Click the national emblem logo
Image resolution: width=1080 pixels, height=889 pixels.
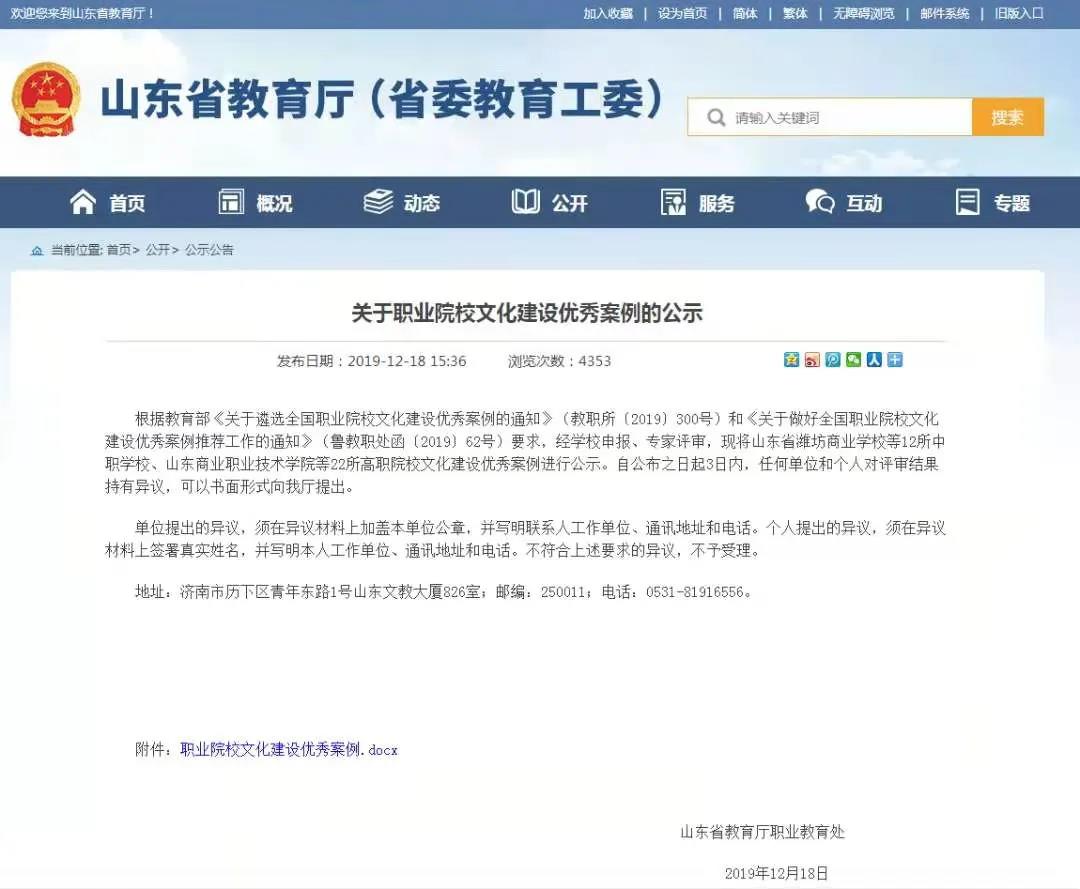coord(46,100)
